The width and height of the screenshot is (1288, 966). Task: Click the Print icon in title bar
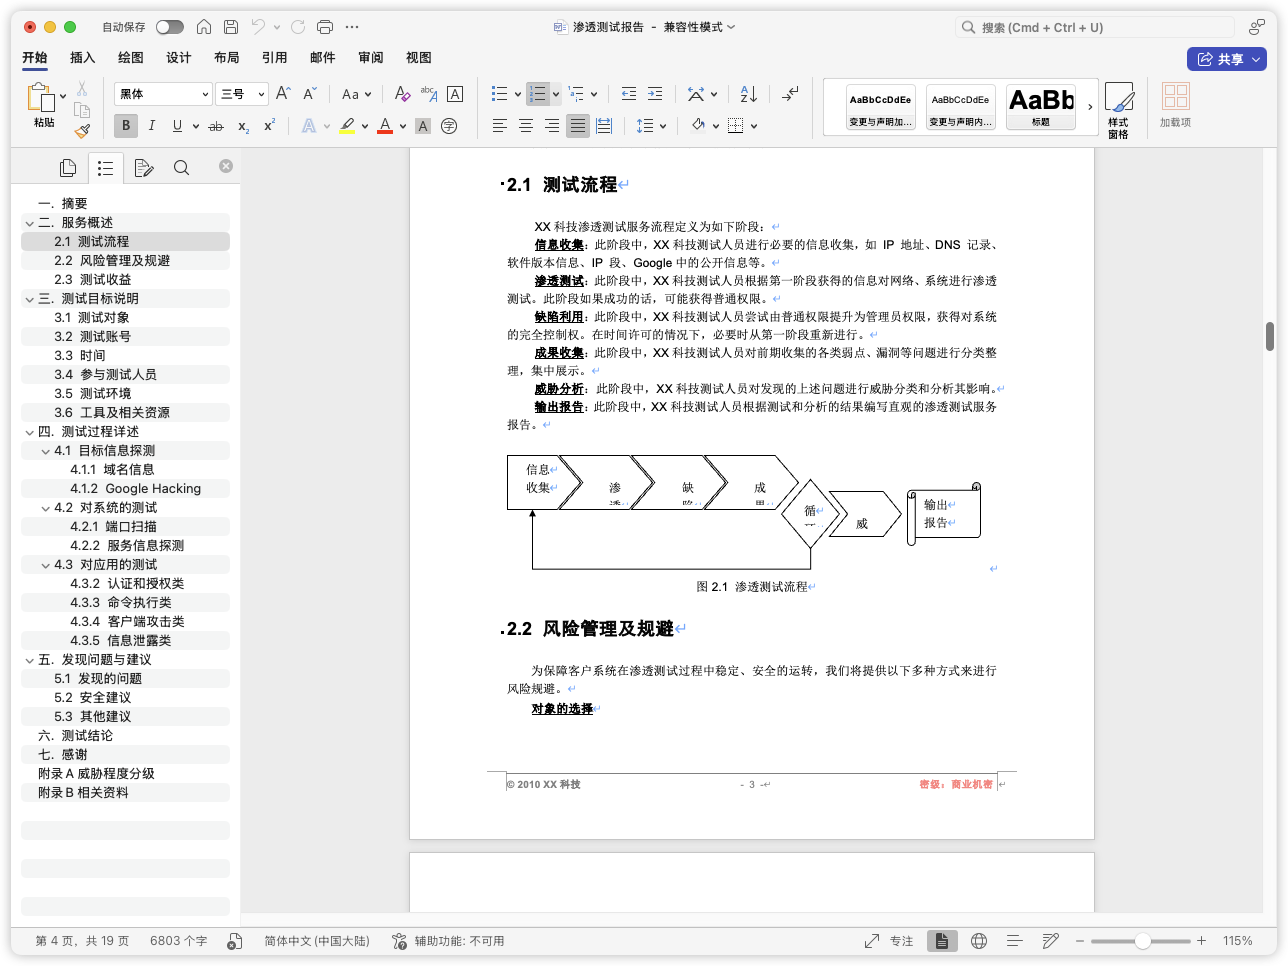click(x=325, y=27)
